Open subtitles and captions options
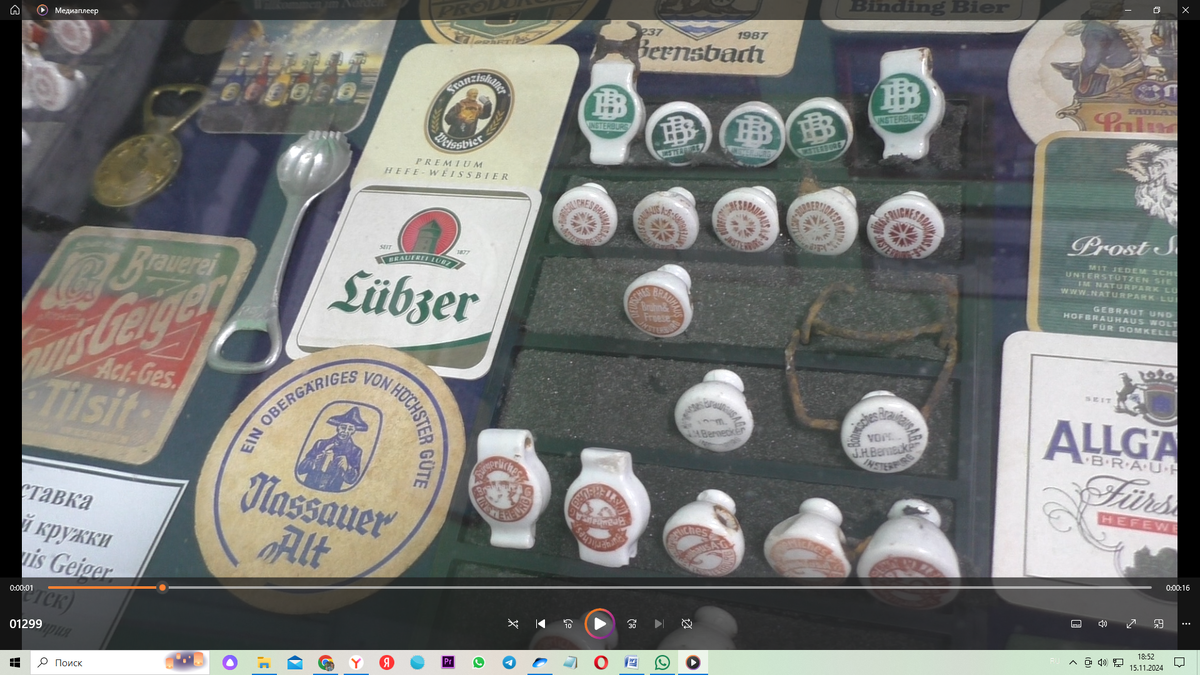The image size is (1200, 675). [x=1076, y=623]
